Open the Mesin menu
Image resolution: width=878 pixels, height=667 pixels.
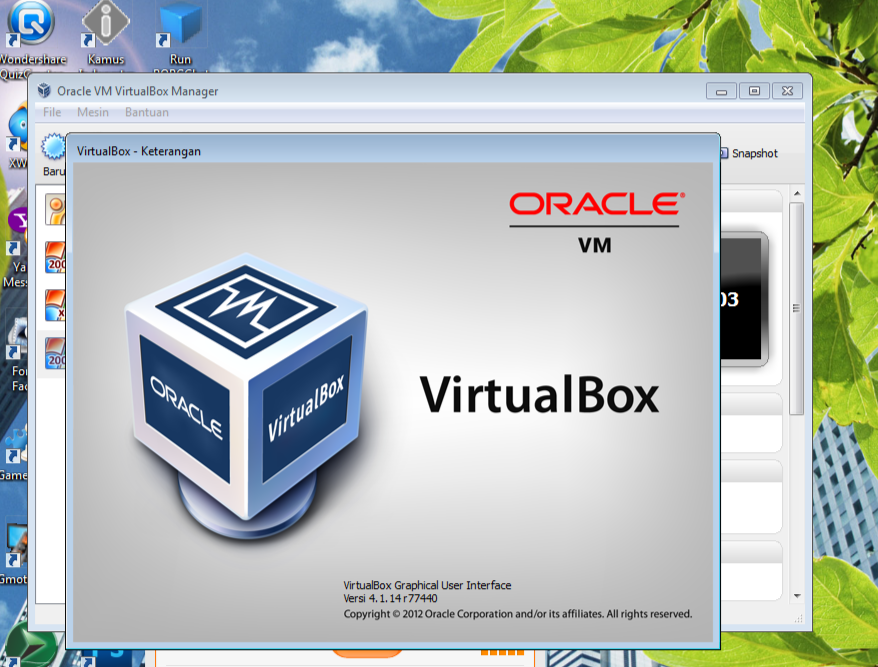tap(93, 113)
